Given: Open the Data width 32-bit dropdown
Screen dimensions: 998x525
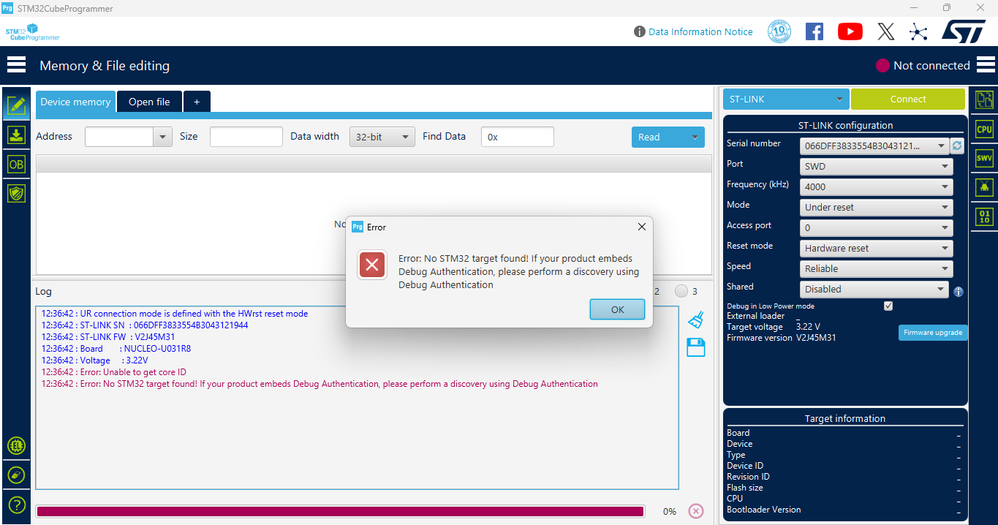Looking at the screenshot, I should pos(382,137).
